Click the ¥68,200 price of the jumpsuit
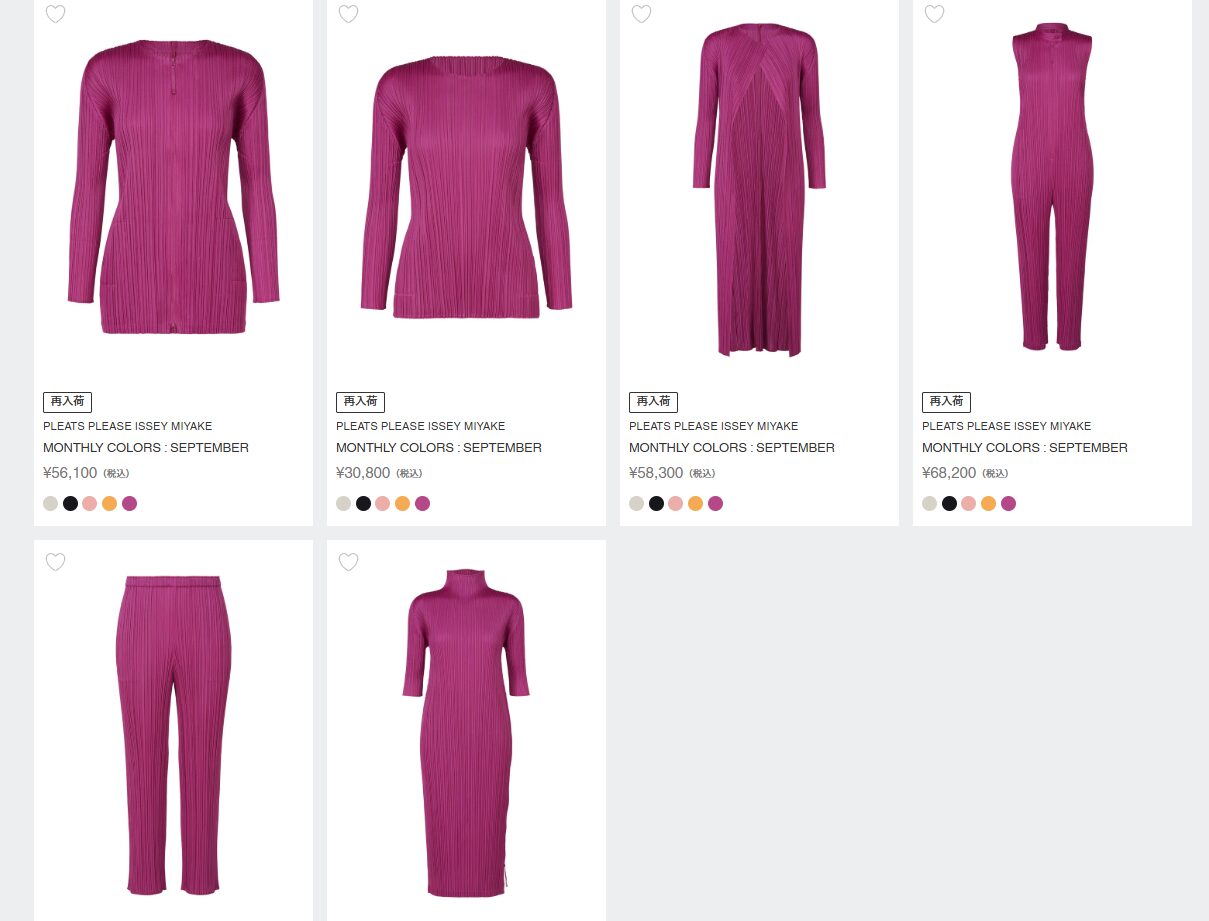This screenshot has height=921, width=1209. 949,473
